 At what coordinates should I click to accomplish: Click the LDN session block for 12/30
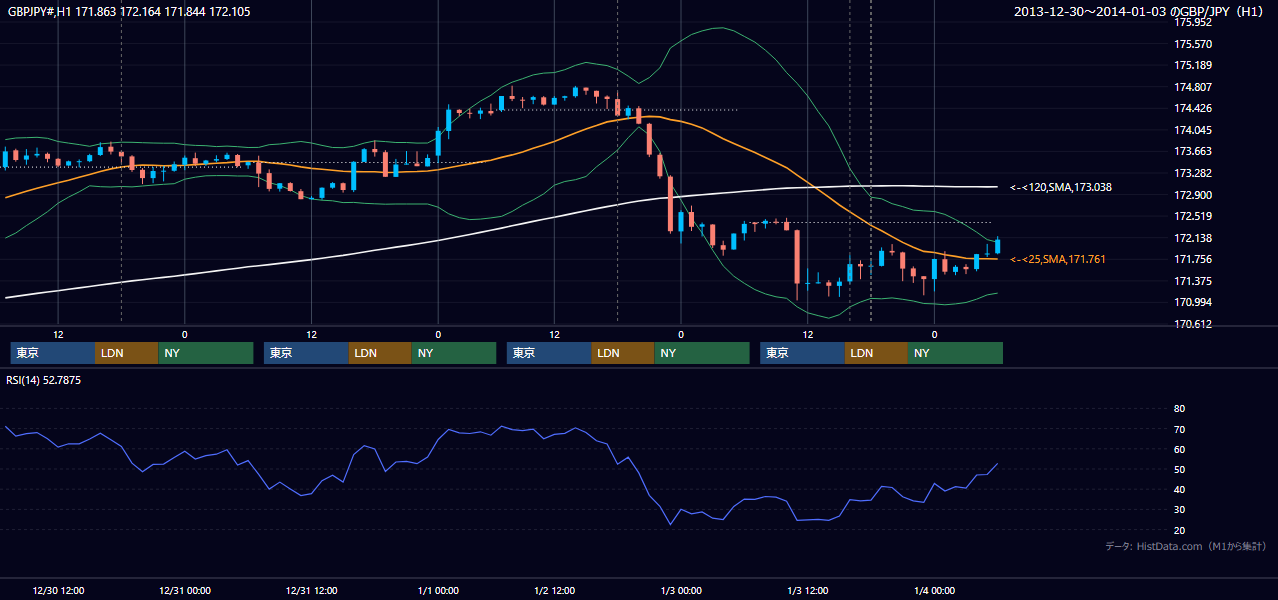click(126, 353)
